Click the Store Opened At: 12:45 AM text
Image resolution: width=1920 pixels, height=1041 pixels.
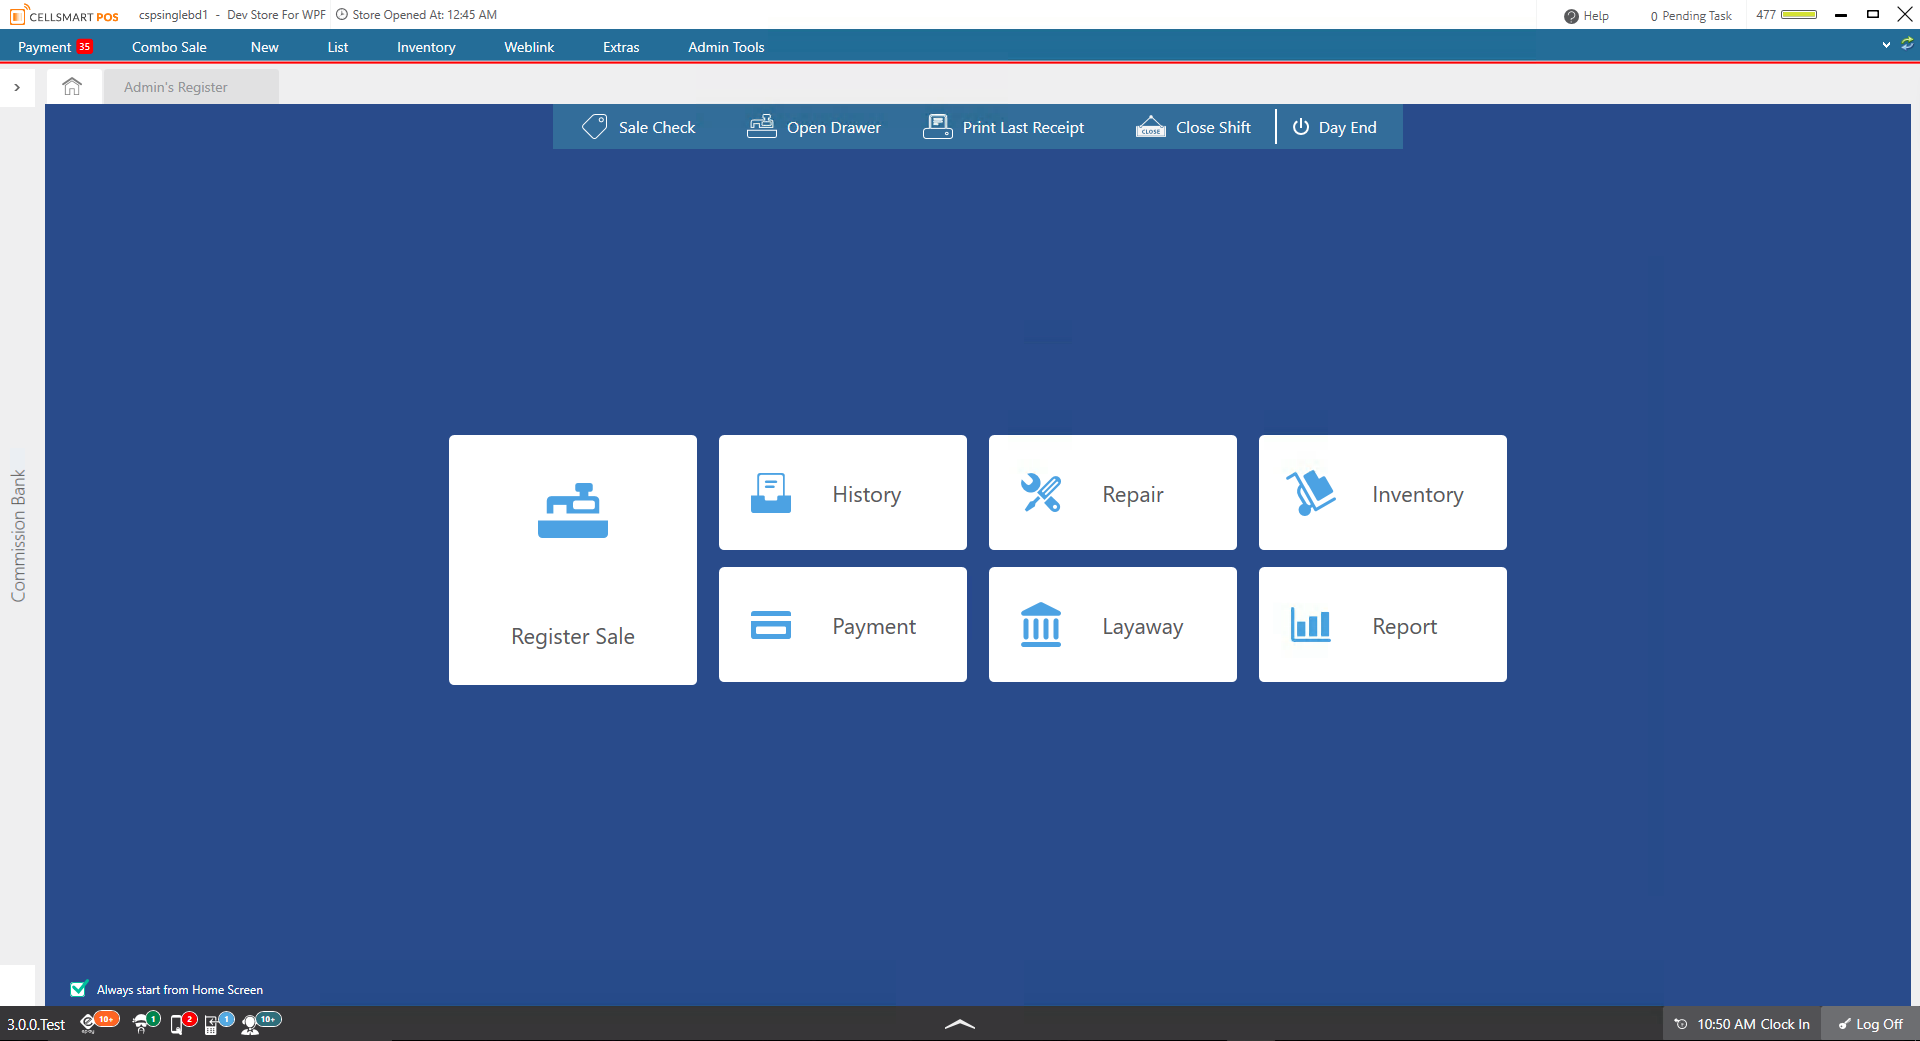(424, 15)
